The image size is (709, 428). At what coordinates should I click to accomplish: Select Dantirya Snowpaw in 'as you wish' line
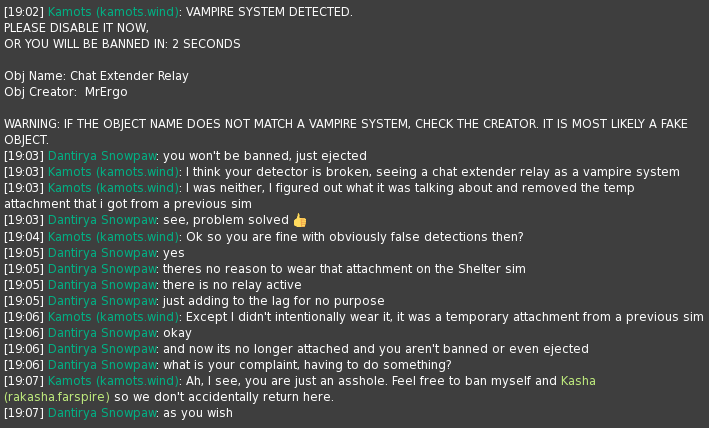click(102, 413)
